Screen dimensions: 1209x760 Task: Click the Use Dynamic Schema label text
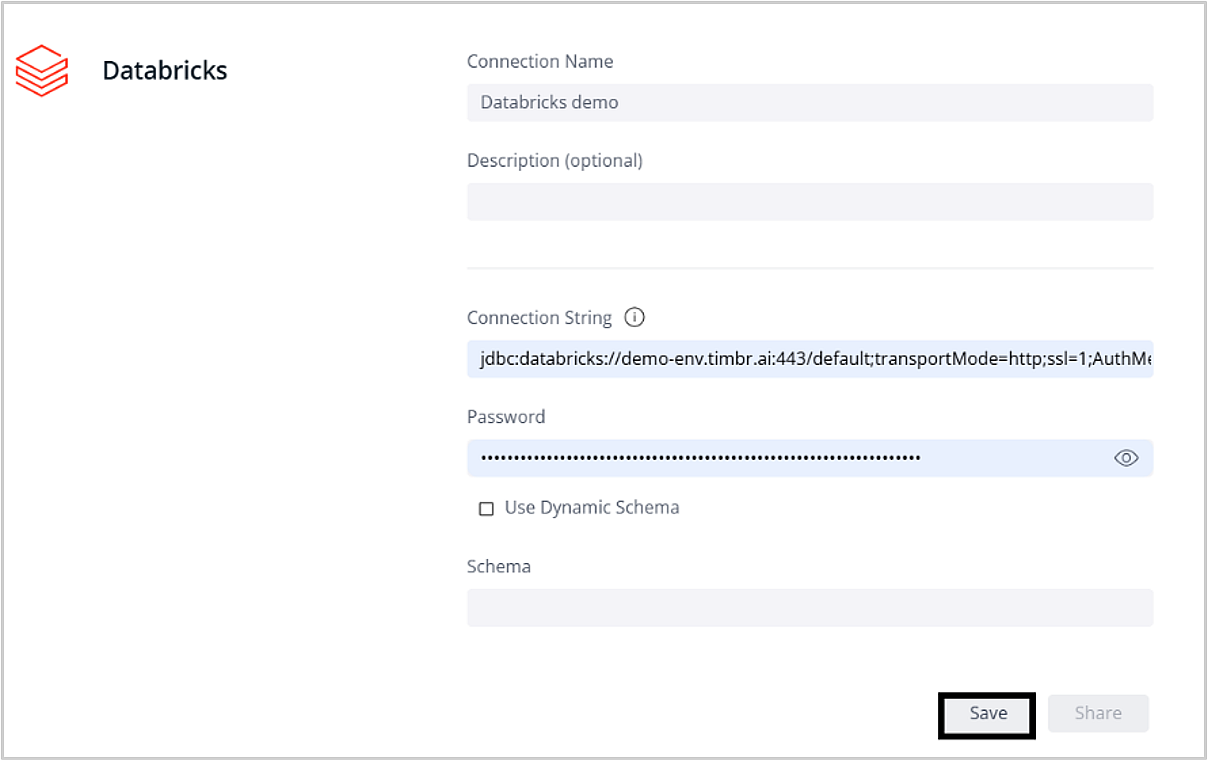(591, 508)
